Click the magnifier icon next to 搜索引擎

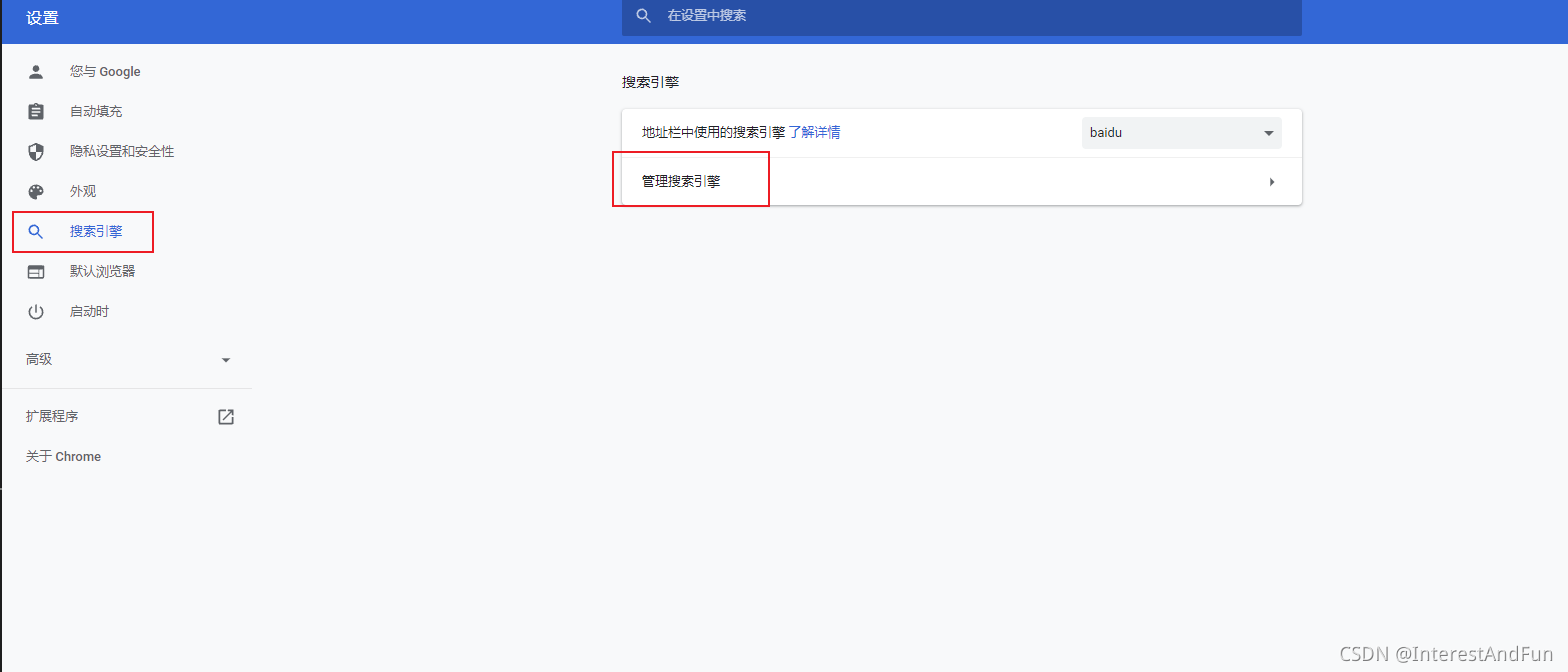(x=36, y=232)
